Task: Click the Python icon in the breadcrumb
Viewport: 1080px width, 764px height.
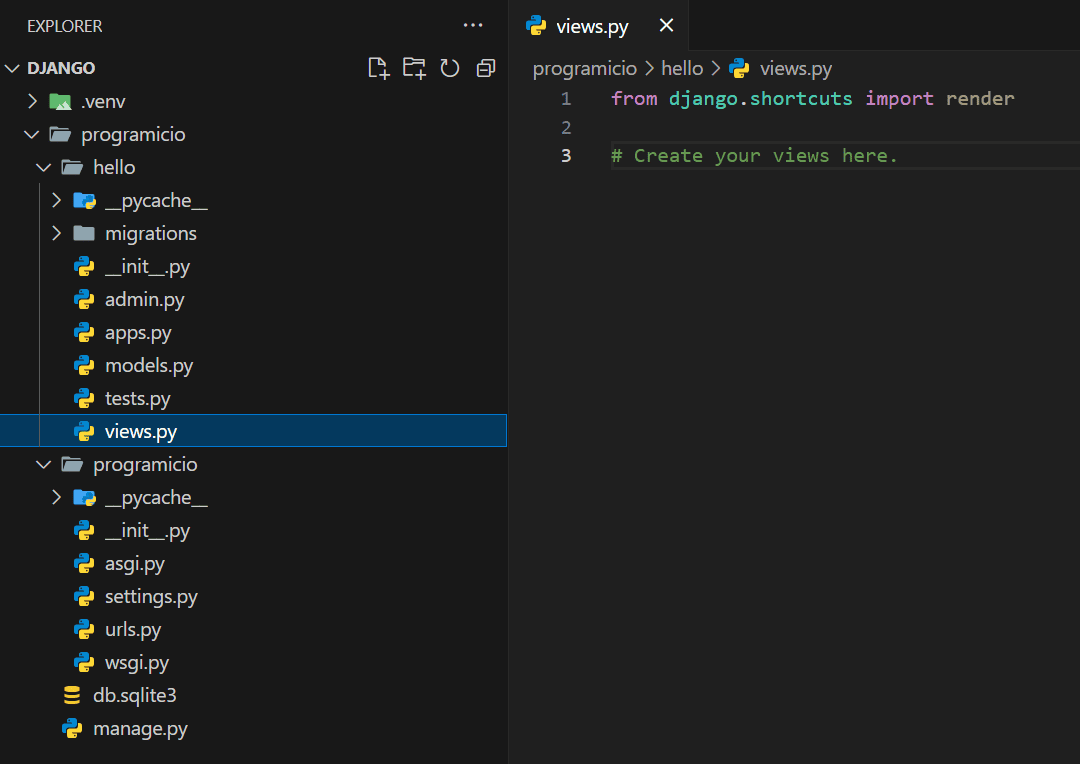Action: (739, 68)
